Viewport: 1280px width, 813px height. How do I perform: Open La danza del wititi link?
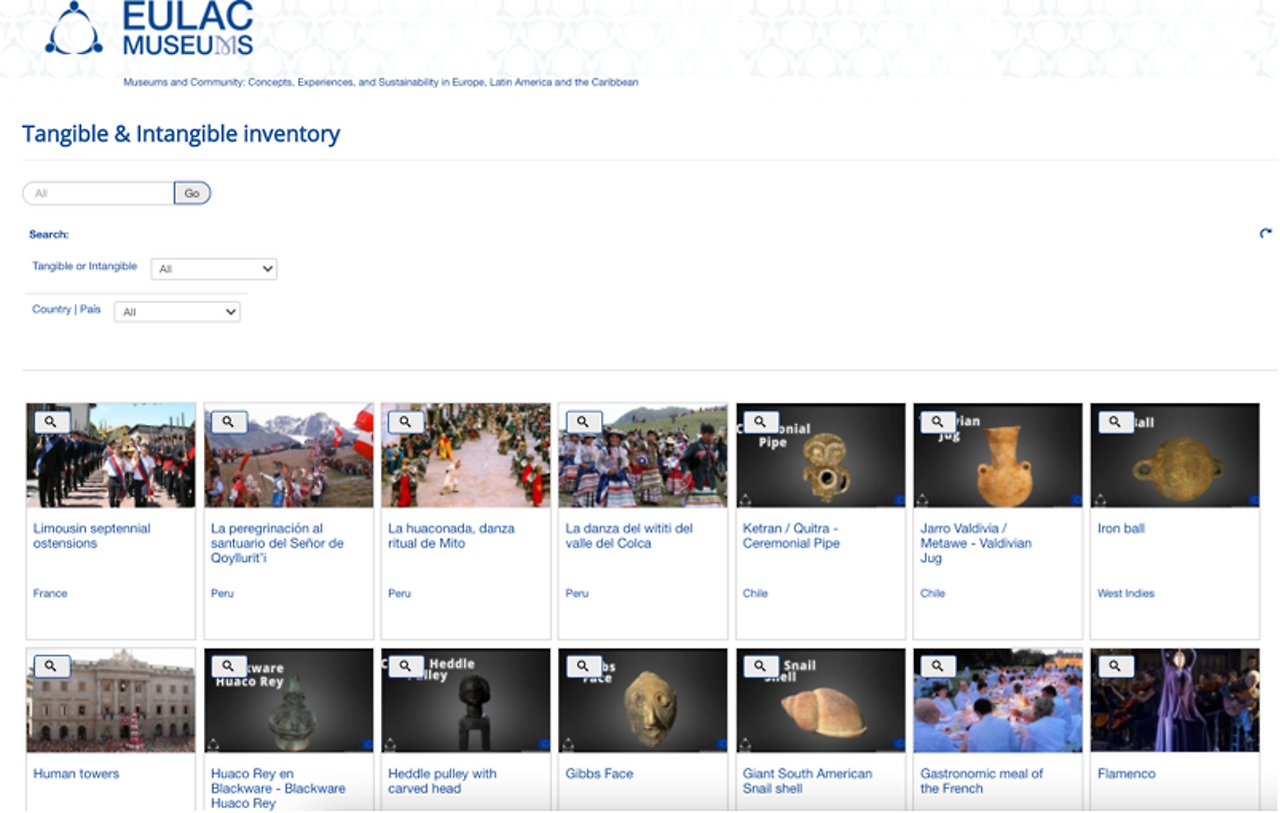629,536
